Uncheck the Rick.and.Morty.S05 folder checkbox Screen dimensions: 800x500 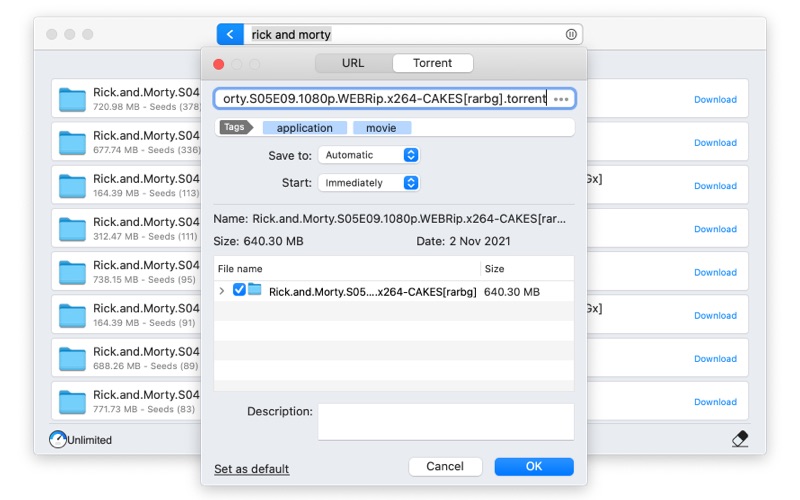click(x=239, y=290)
